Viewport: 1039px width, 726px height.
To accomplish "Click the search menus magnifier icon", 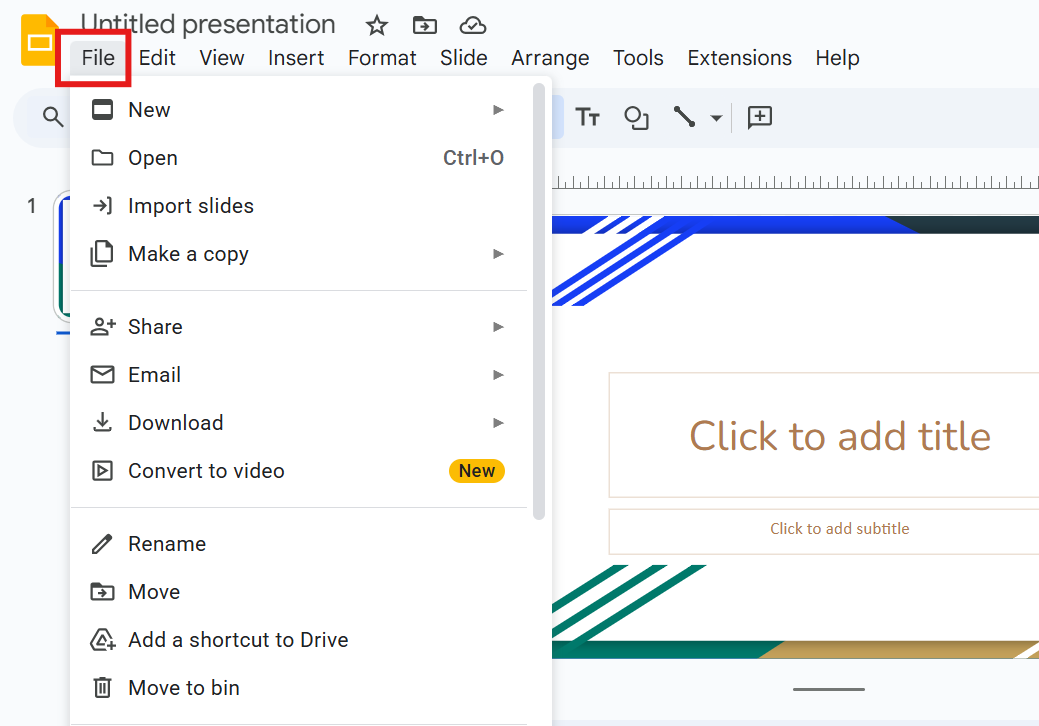I will 53,117.
